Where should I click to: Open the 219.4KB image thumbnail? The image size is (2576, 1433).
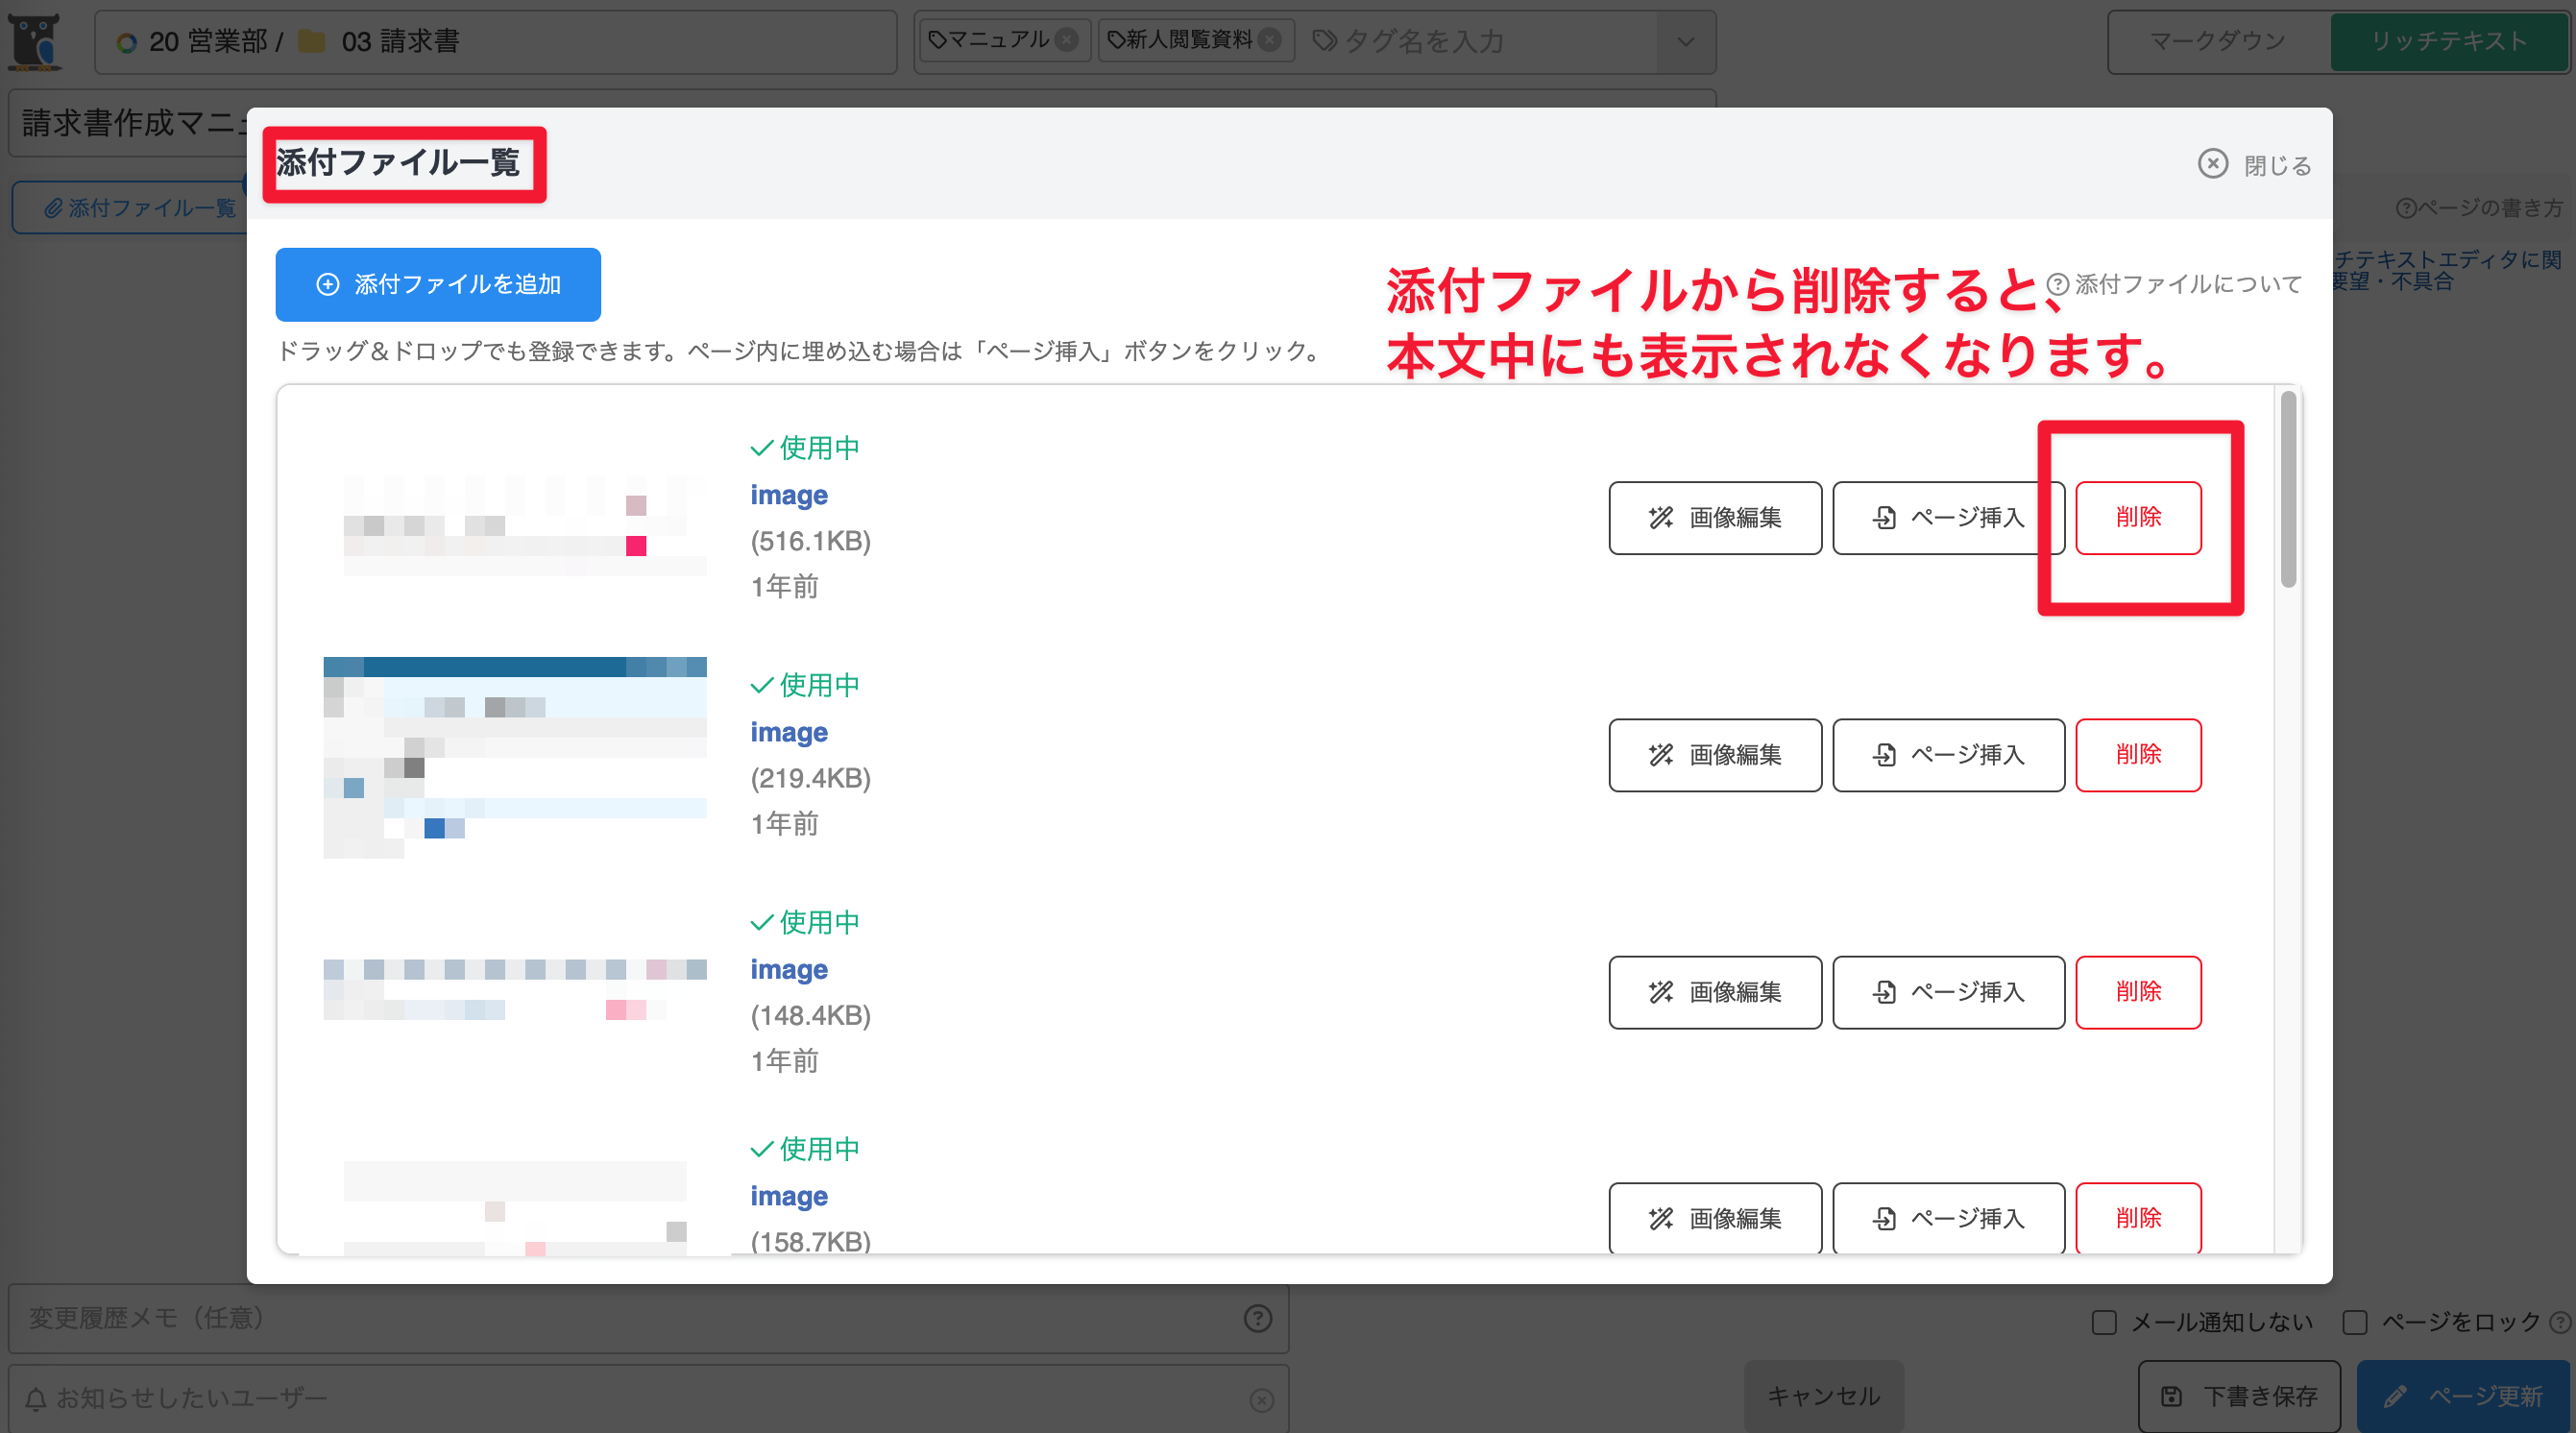(514, 757)
